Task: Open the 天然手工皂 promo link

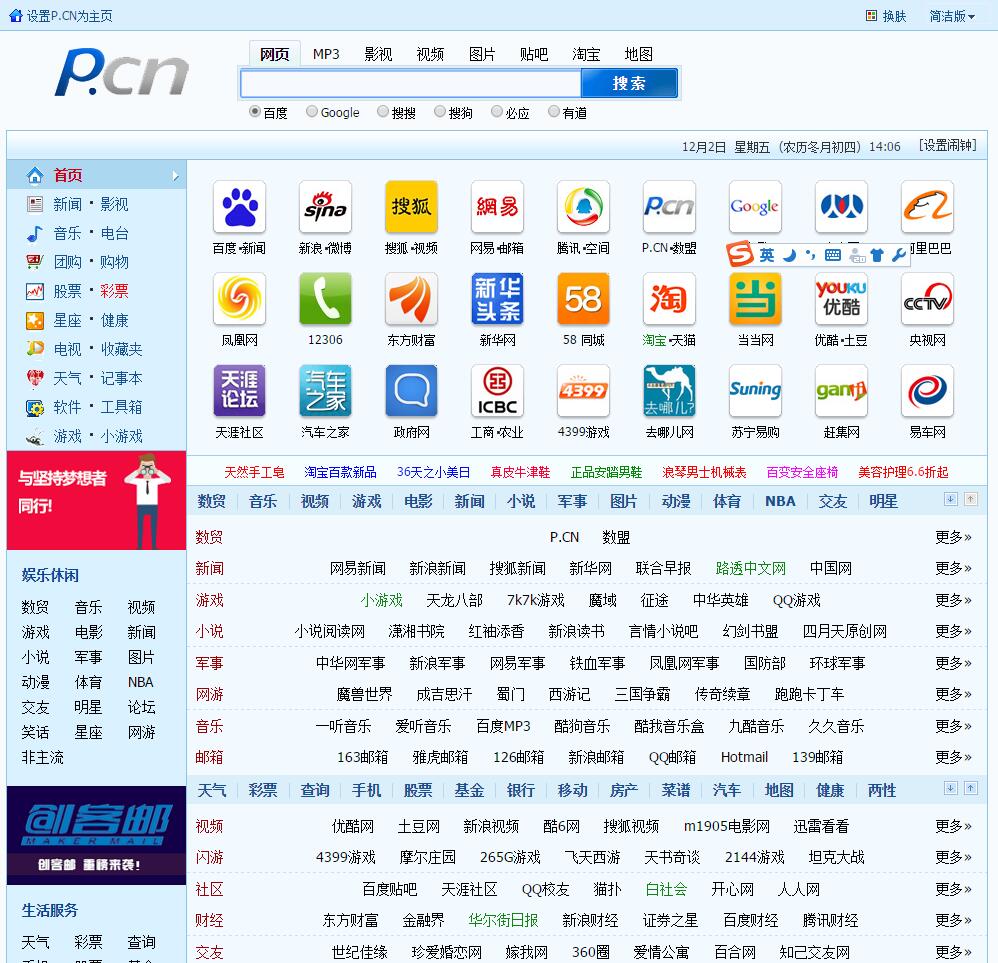Action: coord(254,472)
